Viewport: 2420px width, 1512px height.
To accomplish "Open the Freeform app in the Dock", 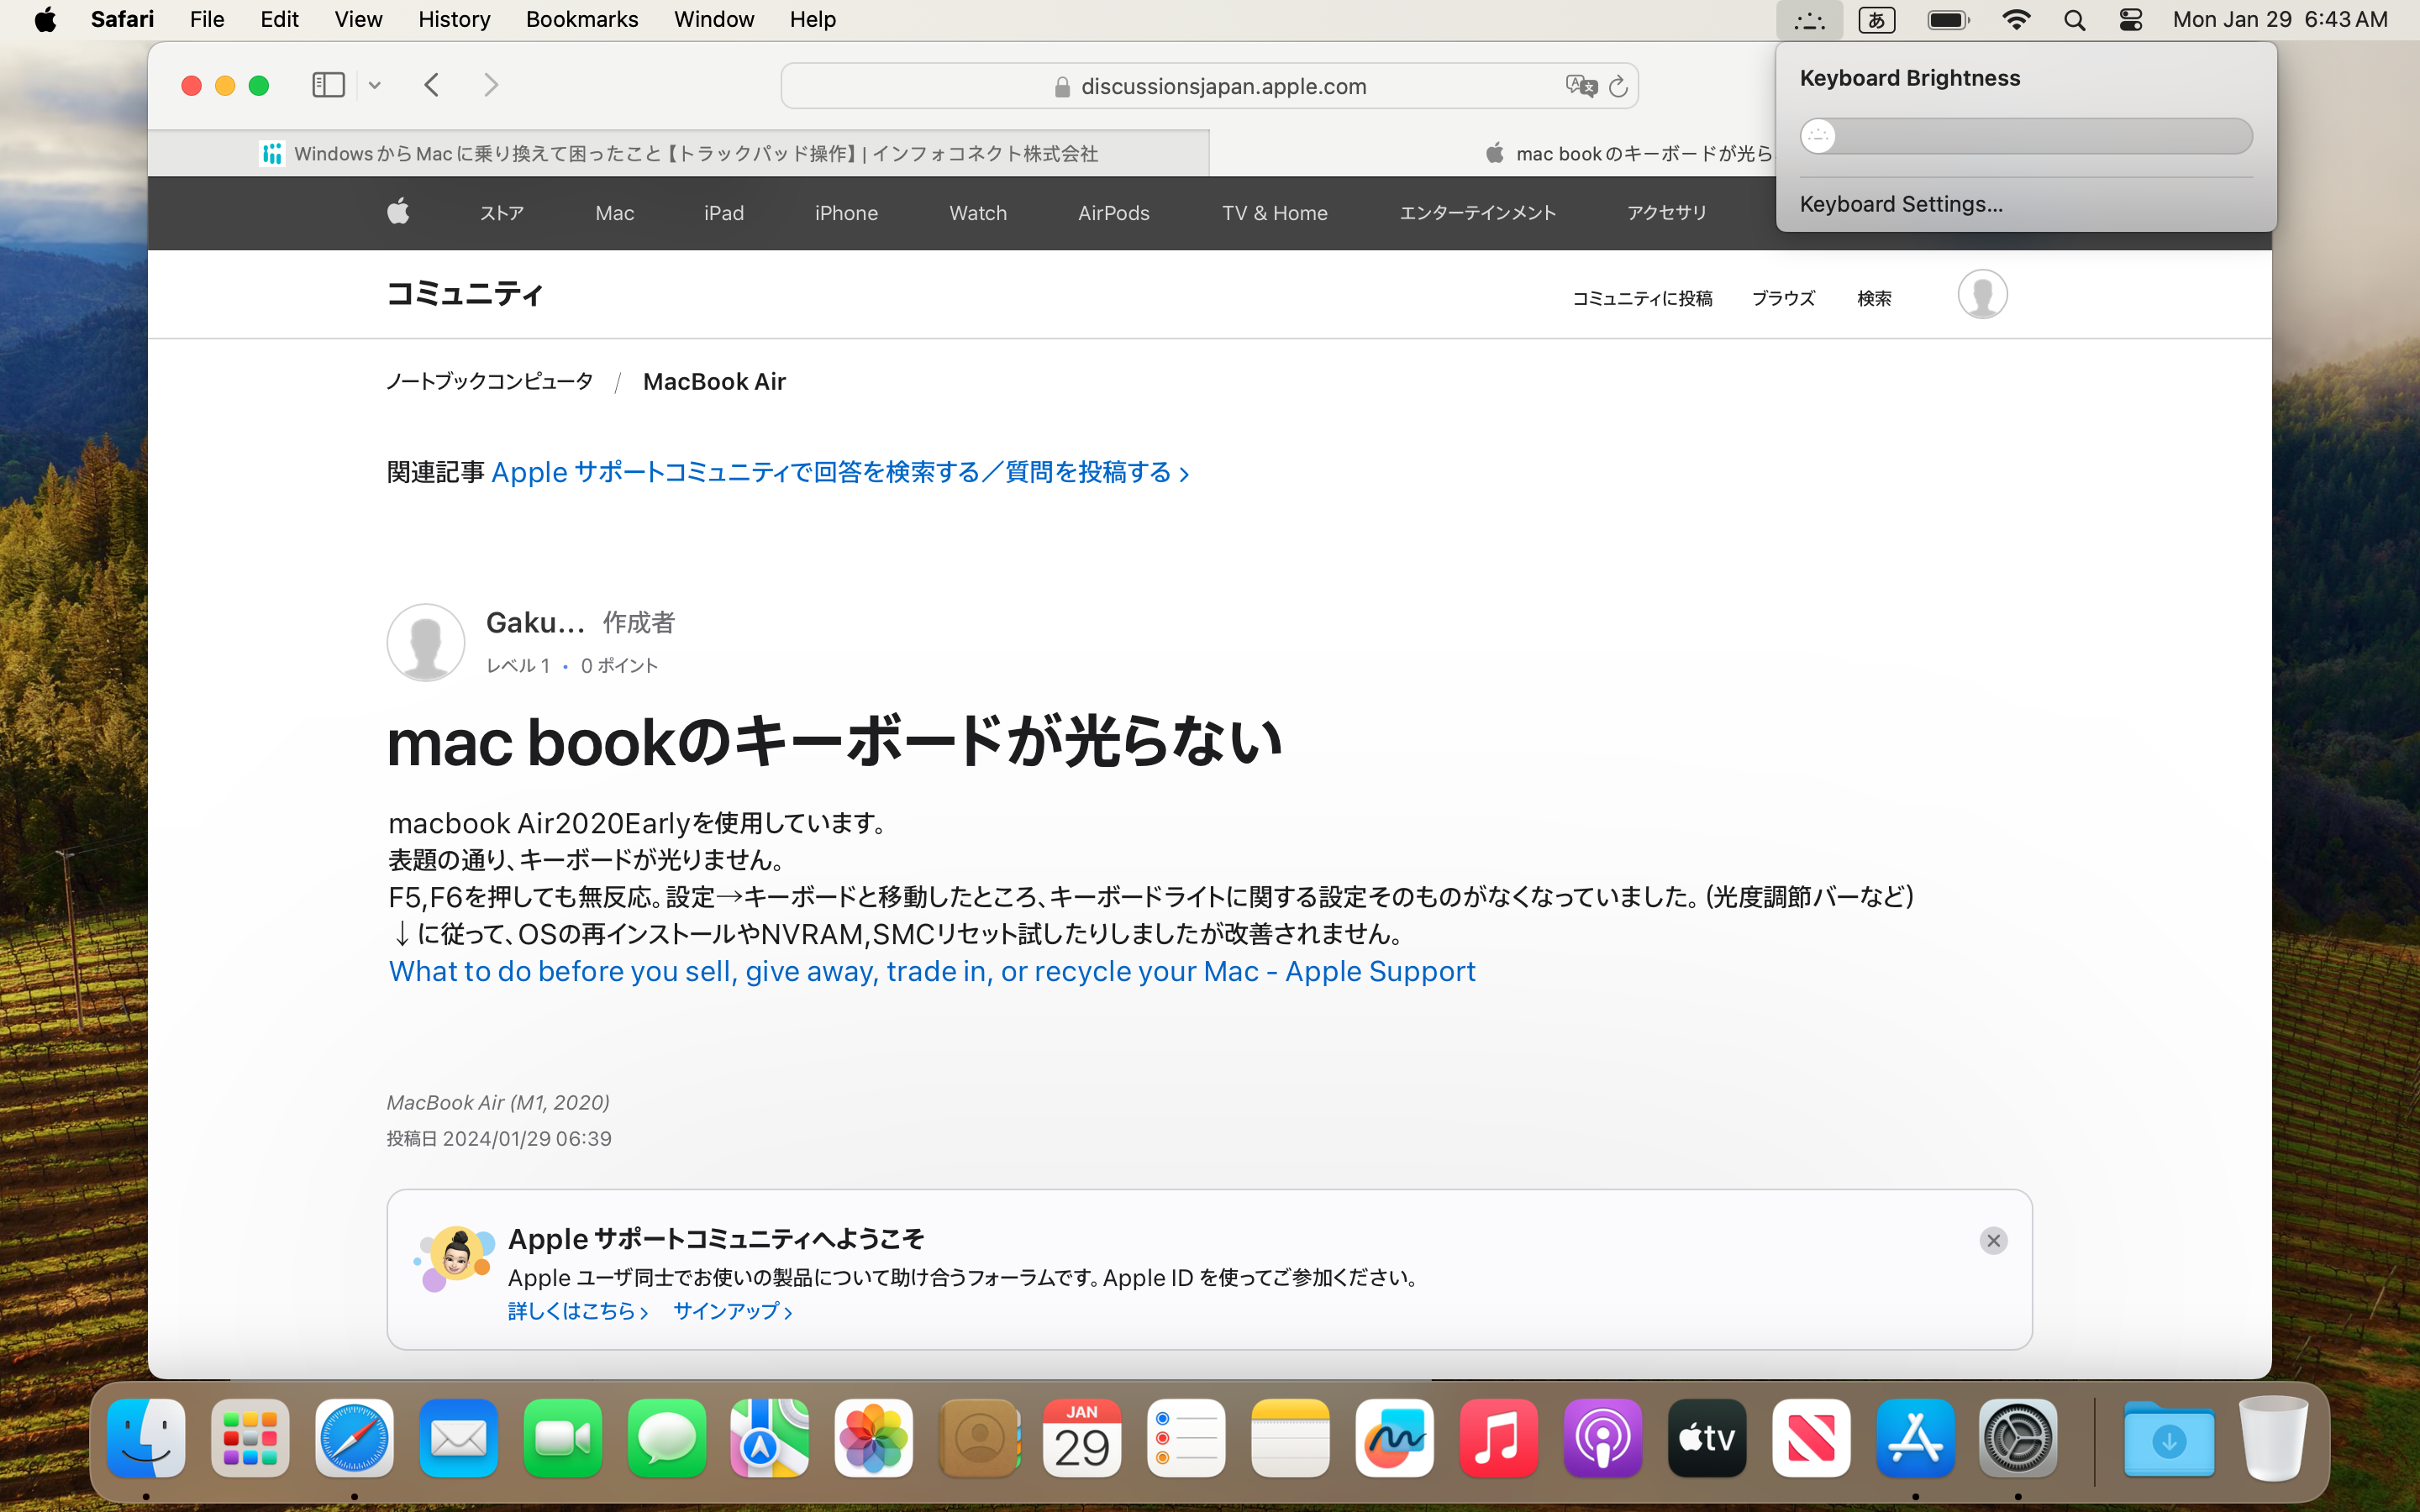I will [x=1394, y=1438].
